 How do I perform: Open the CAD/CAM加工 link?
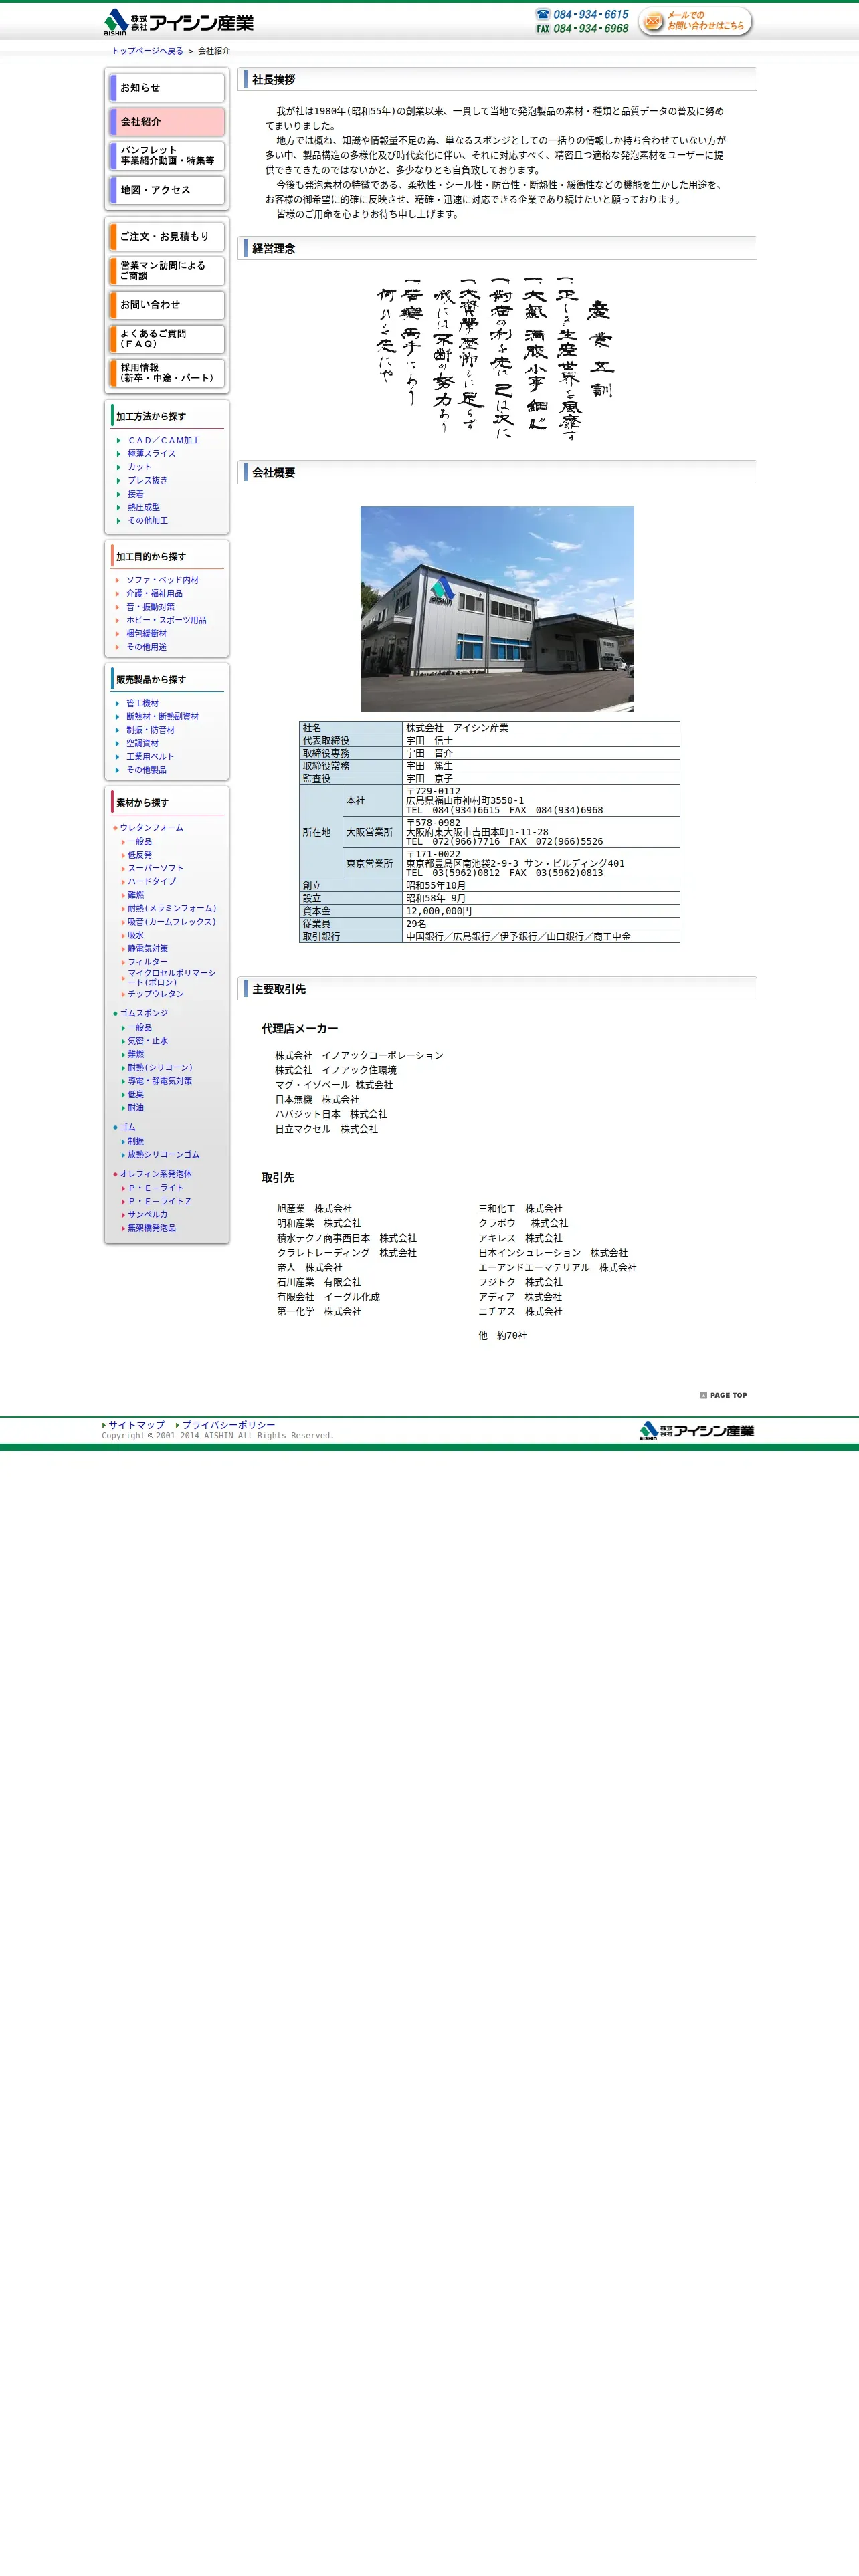(x=164, y=440)
